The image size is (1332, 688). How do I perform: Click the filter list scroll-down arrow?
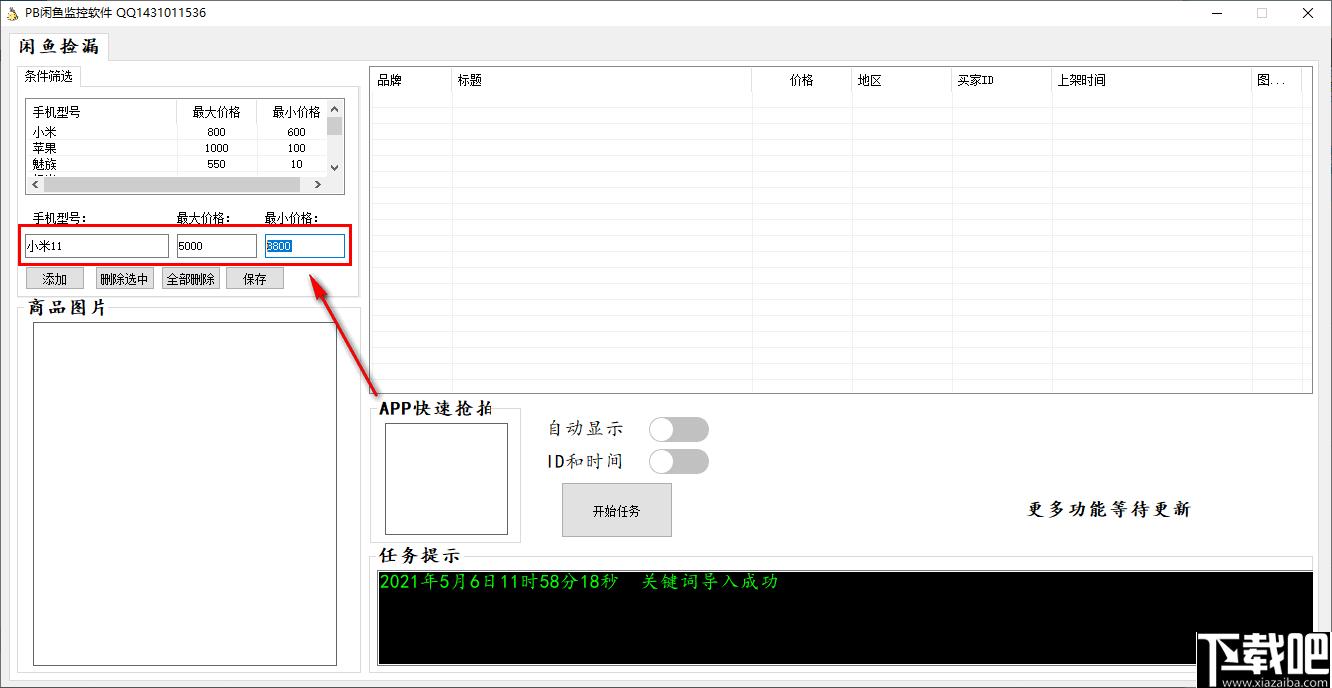(335, 168)
